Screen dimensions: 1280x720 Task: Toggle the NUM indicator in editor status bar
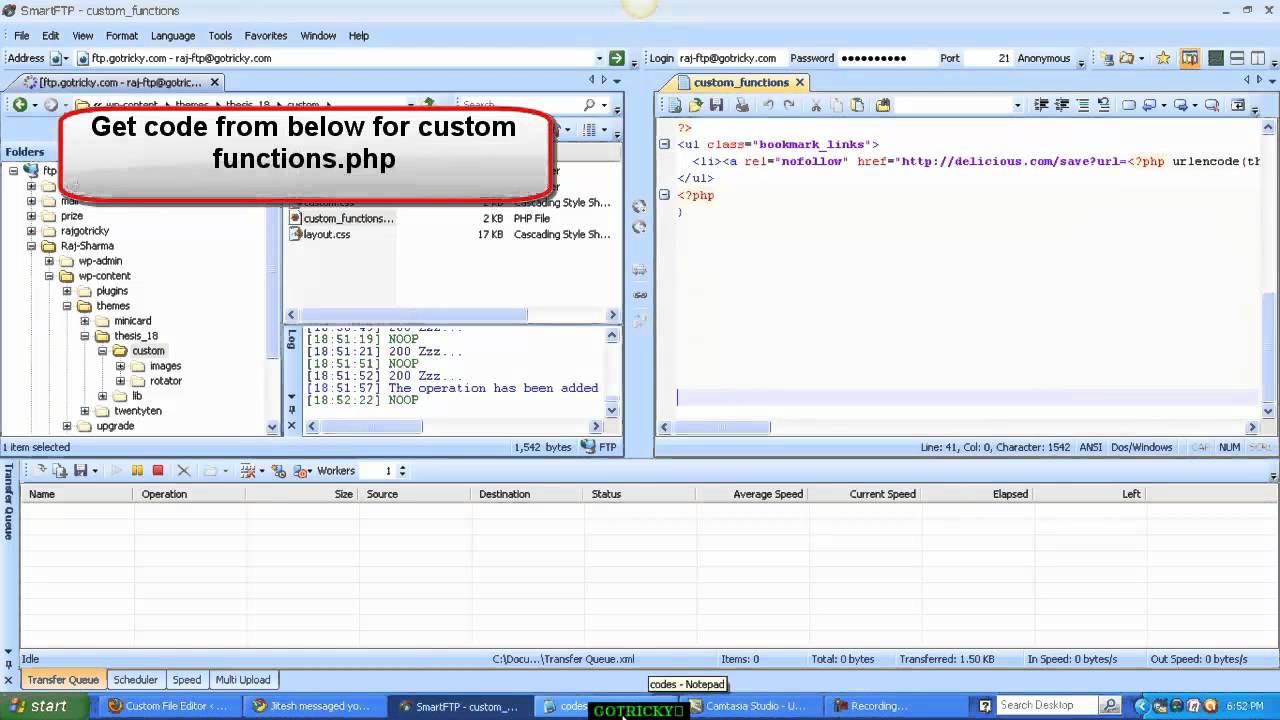coord(1230,447)
